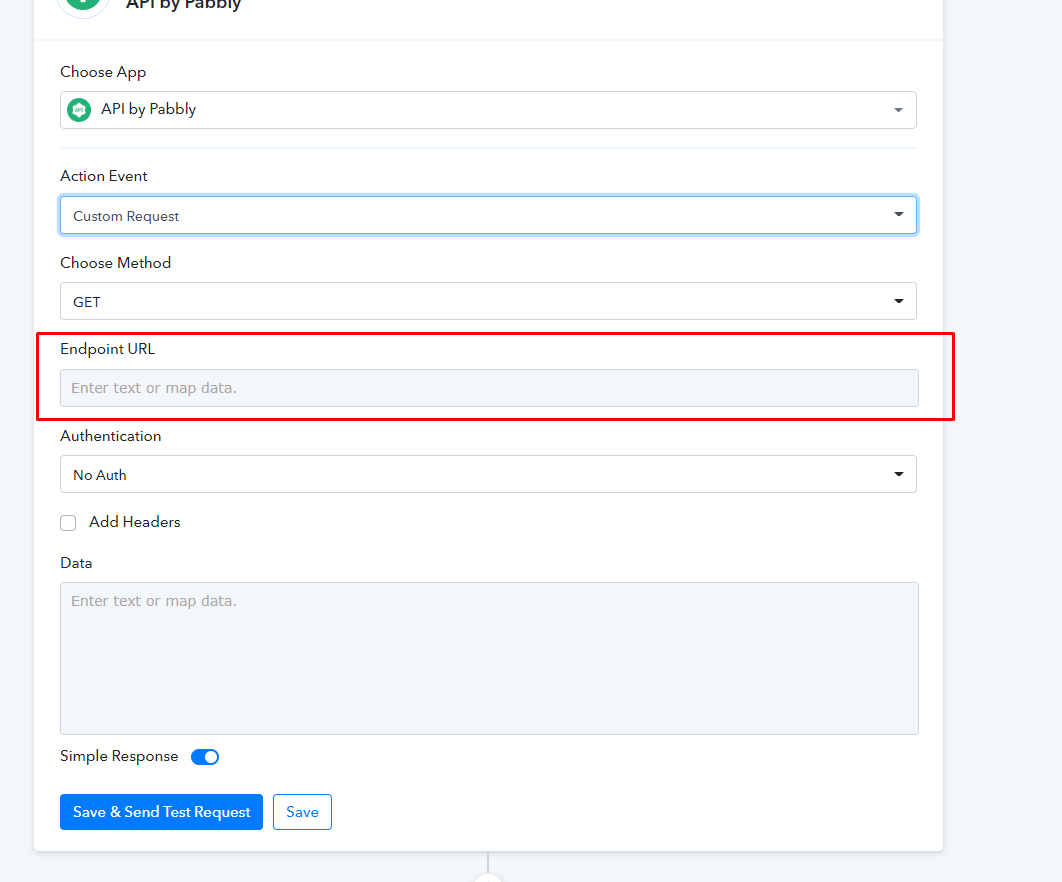
Task: Click the Add Headers label text
Action: click(134, 522)
